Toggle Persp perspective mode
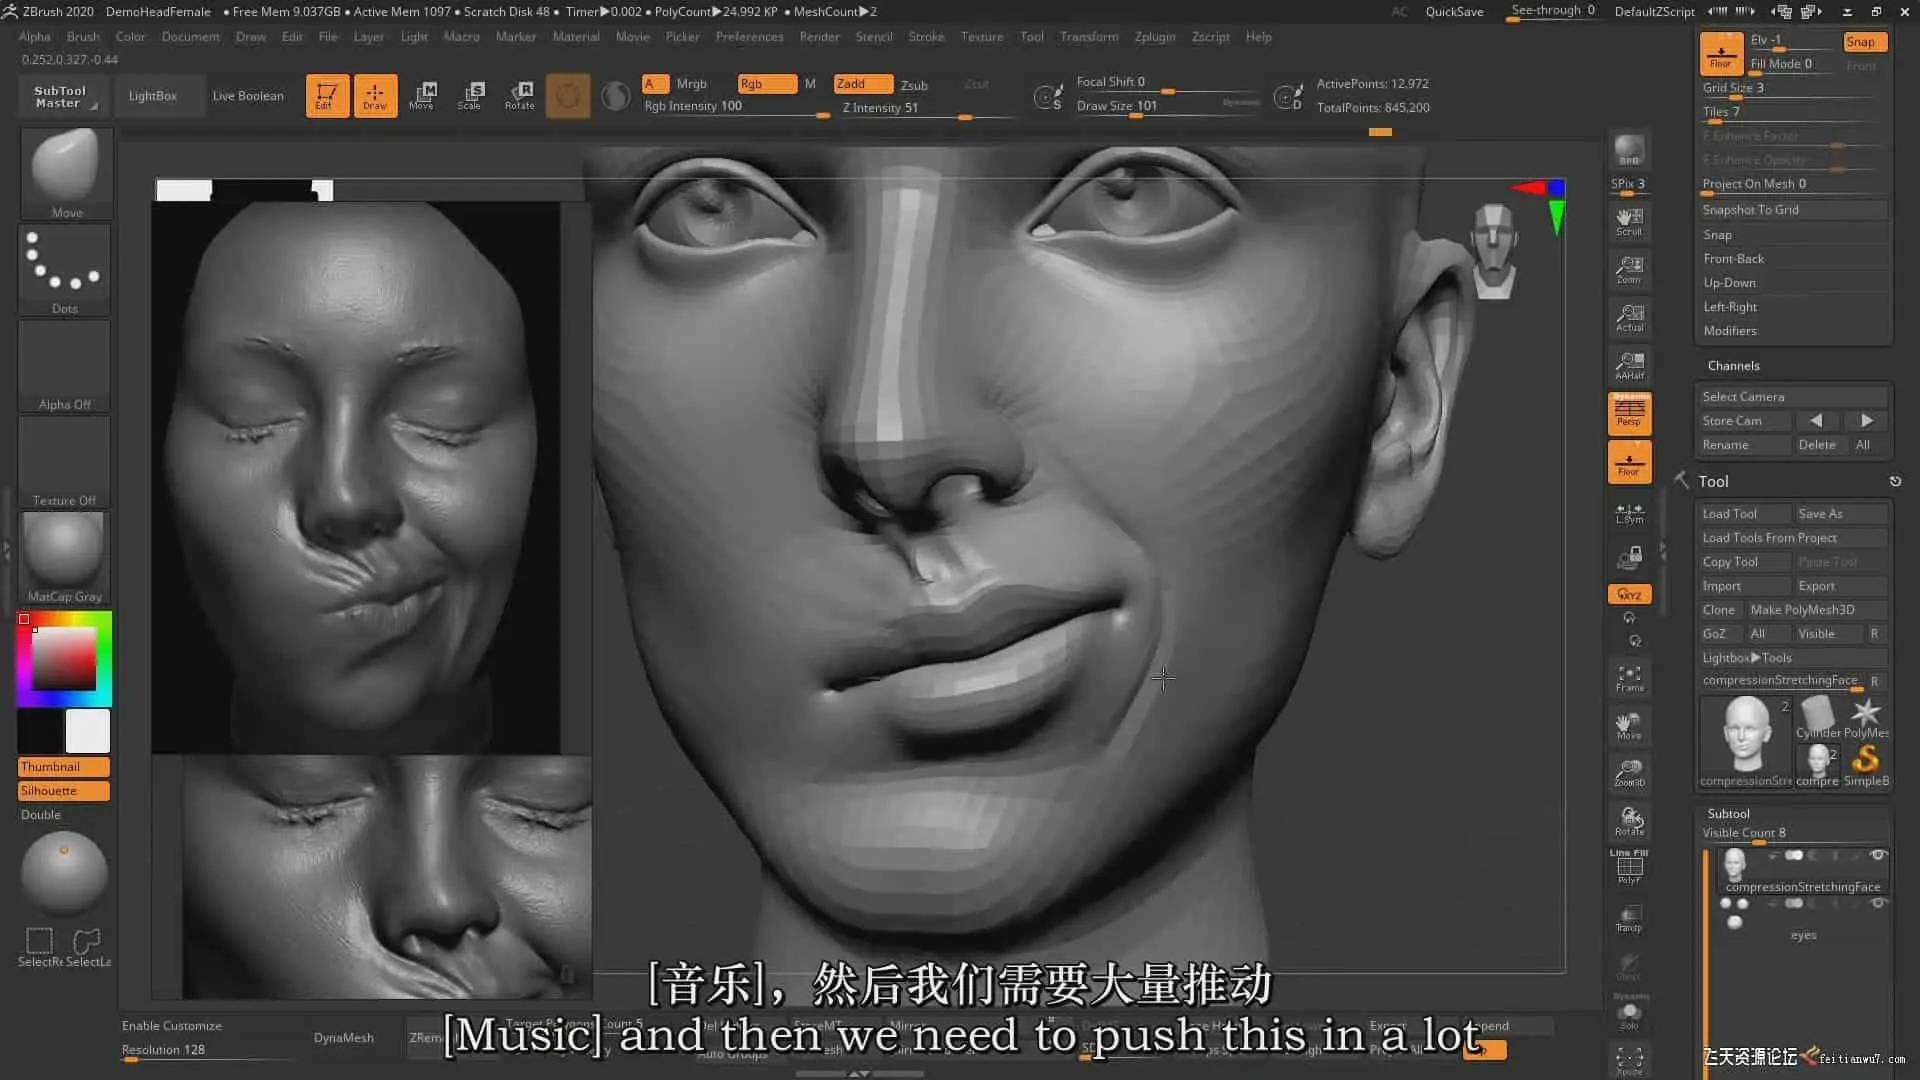The height and width of the screenshot is (1080, 1920). point(1629,412)
